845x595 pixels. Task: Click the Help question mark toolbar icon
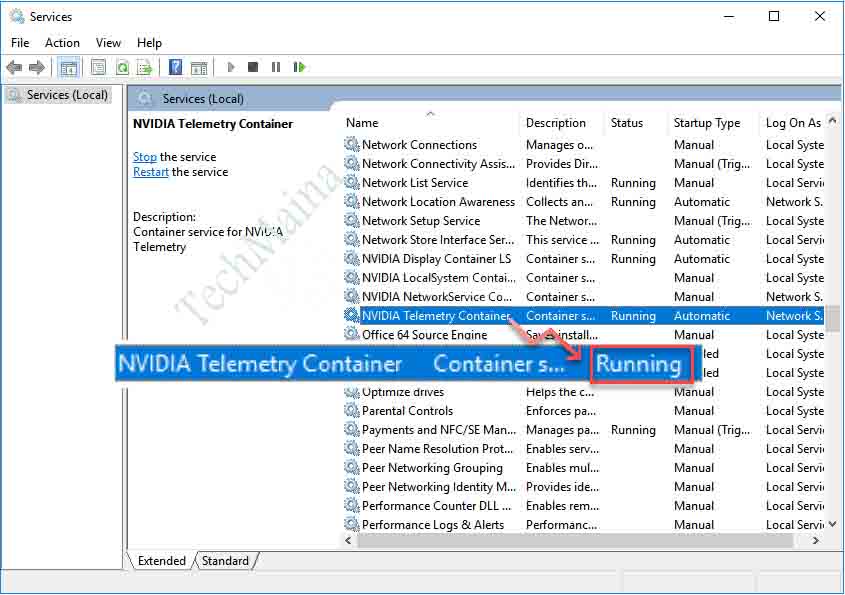pos(176,67)
